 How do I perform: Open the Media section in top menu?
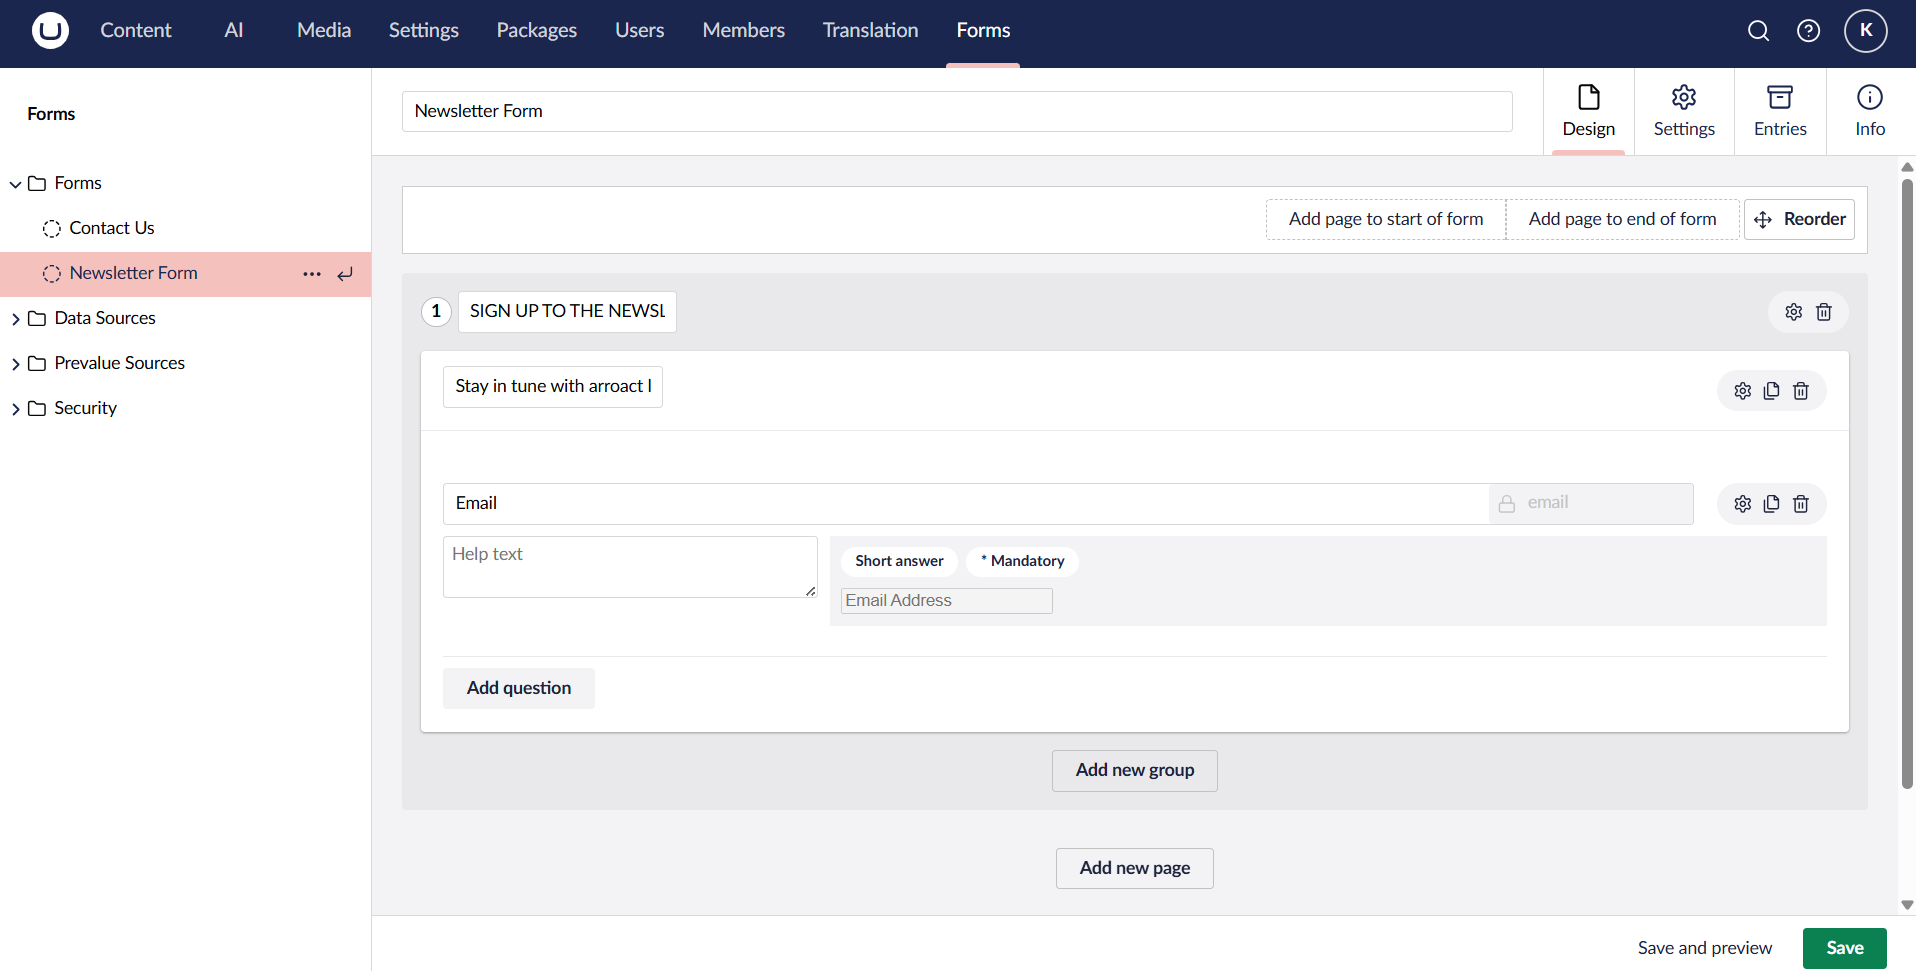pyautogui.click(x=323, y=31)
